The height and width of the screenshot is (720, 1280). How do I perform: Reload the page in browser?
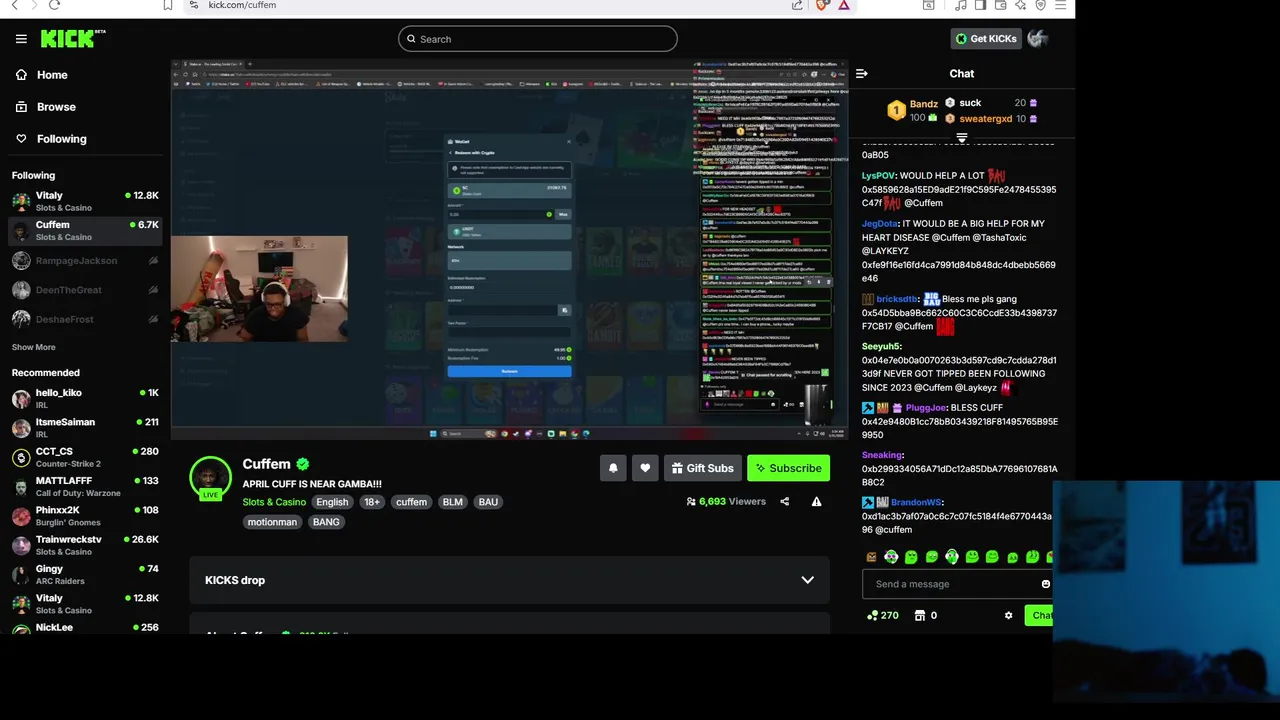(54, 5)
